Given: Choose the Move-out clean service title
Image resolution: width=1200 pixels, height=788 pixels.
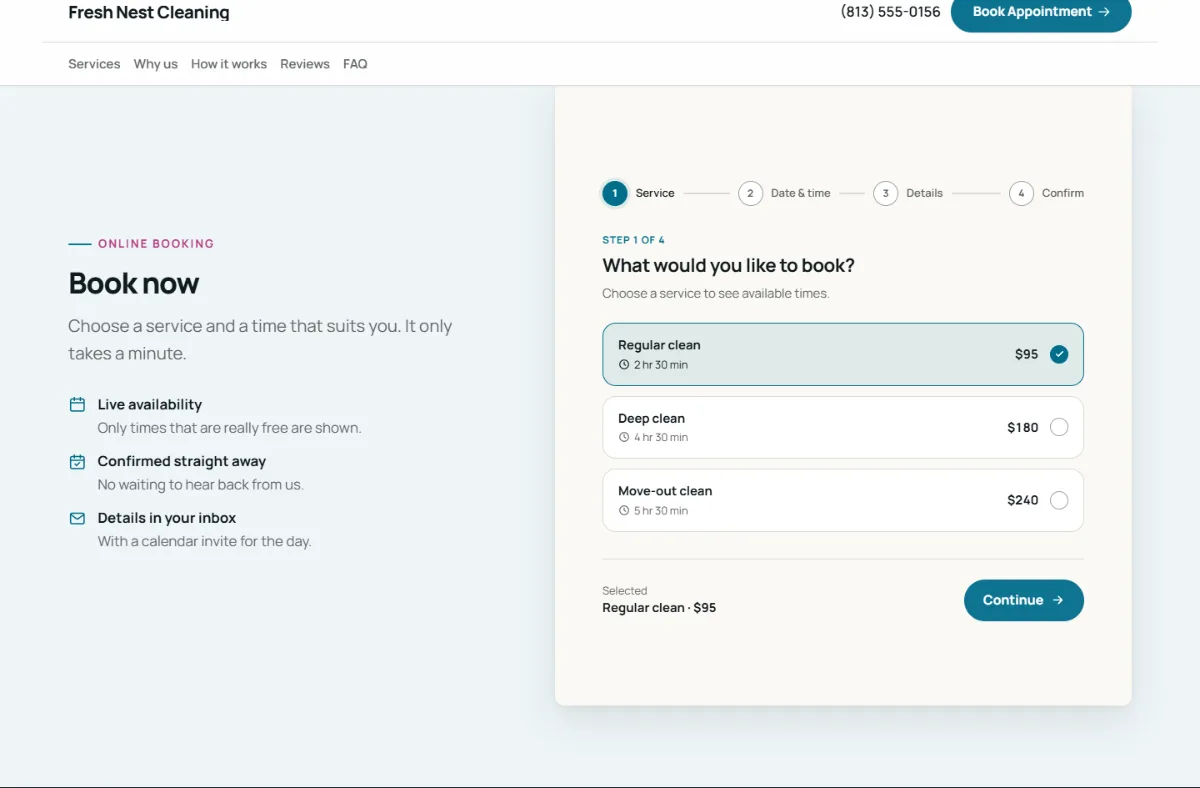Looking at the screenshot, I should coord(665,491).
